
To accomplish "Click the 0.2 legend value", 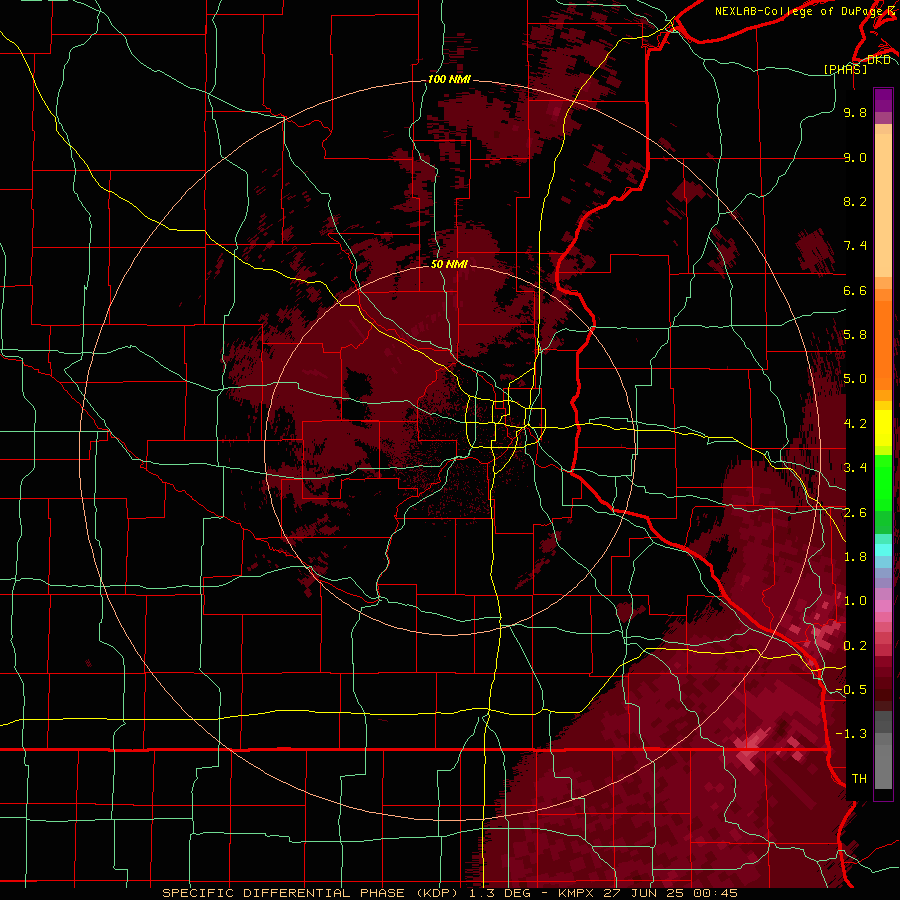I will [855, 645].
